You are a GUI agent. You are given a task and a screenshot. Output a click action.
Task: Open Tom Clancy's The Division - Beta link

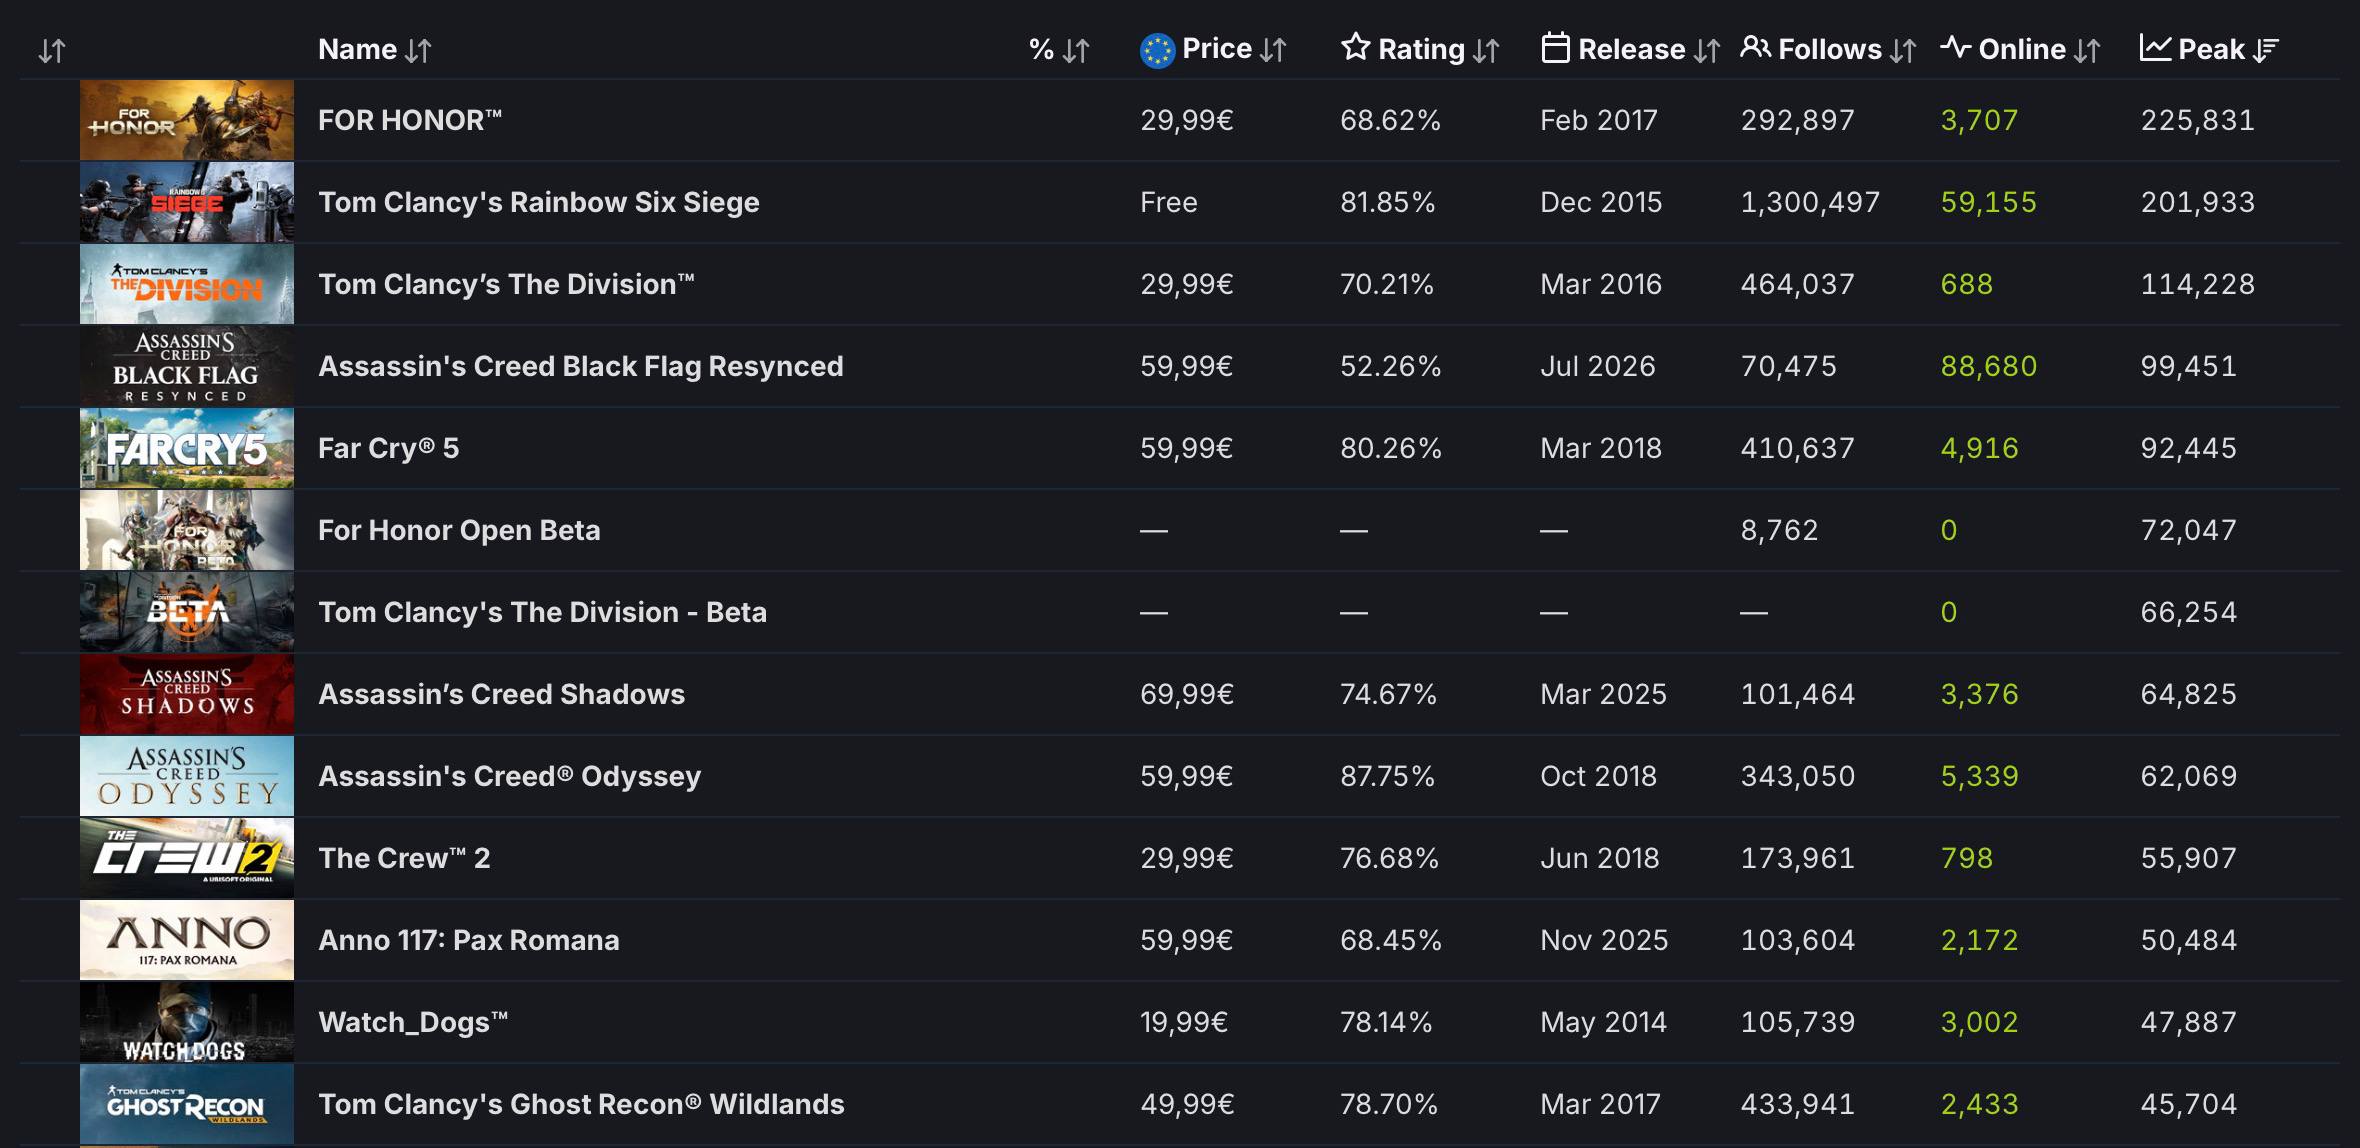(543, 612)
